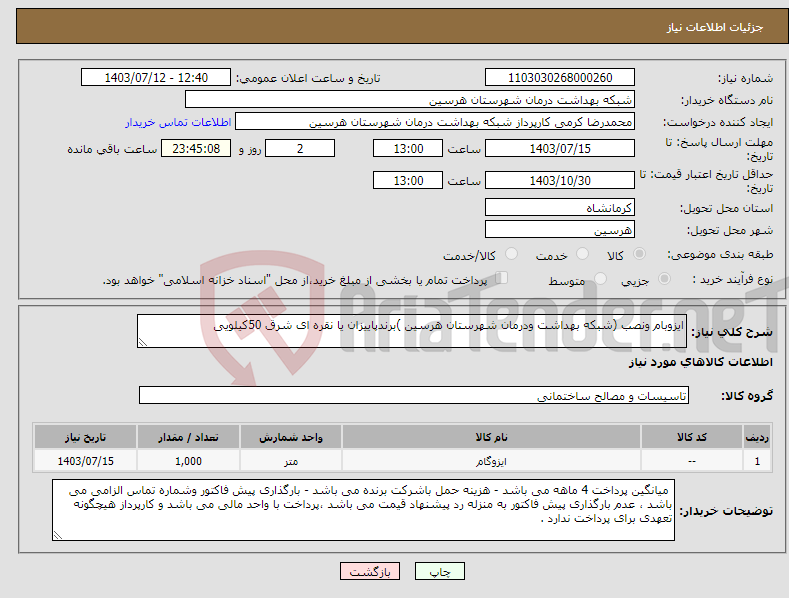Click the announcement date field 1403/07/12 - 12:40
Screen dimensions: 789x598
click(x=155, y=78)
